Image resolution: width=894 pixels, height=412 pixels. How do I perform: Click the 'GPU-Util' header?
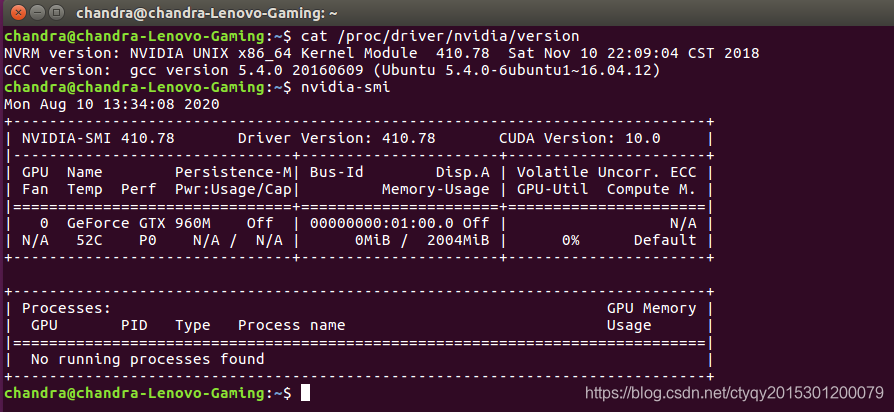(552, 189)
